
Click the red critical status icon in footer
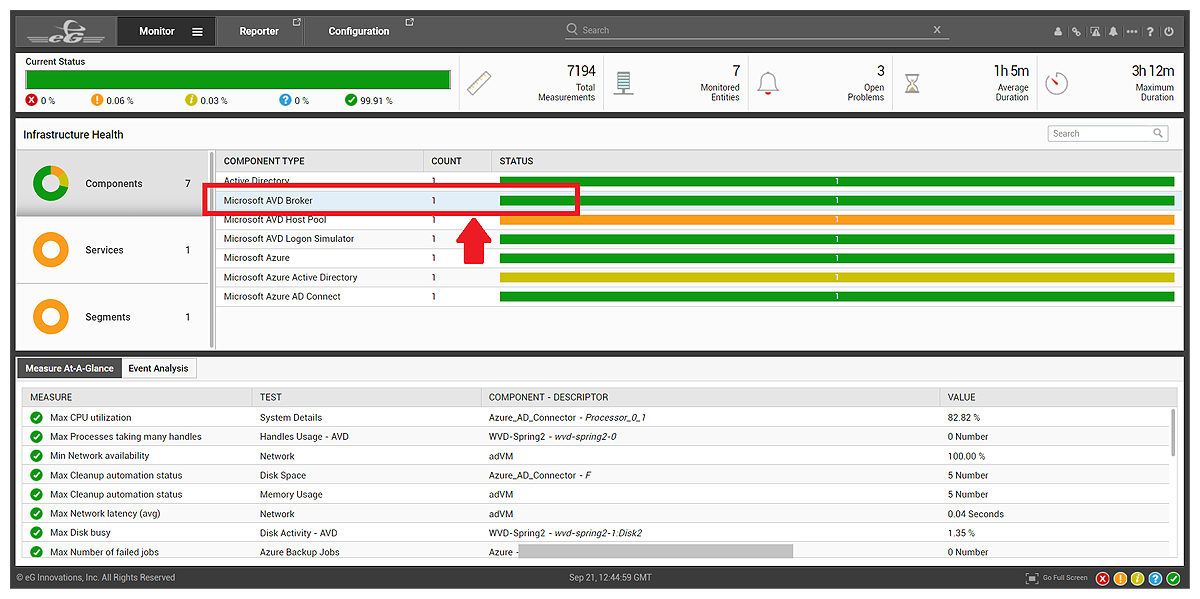point(1103,578)
